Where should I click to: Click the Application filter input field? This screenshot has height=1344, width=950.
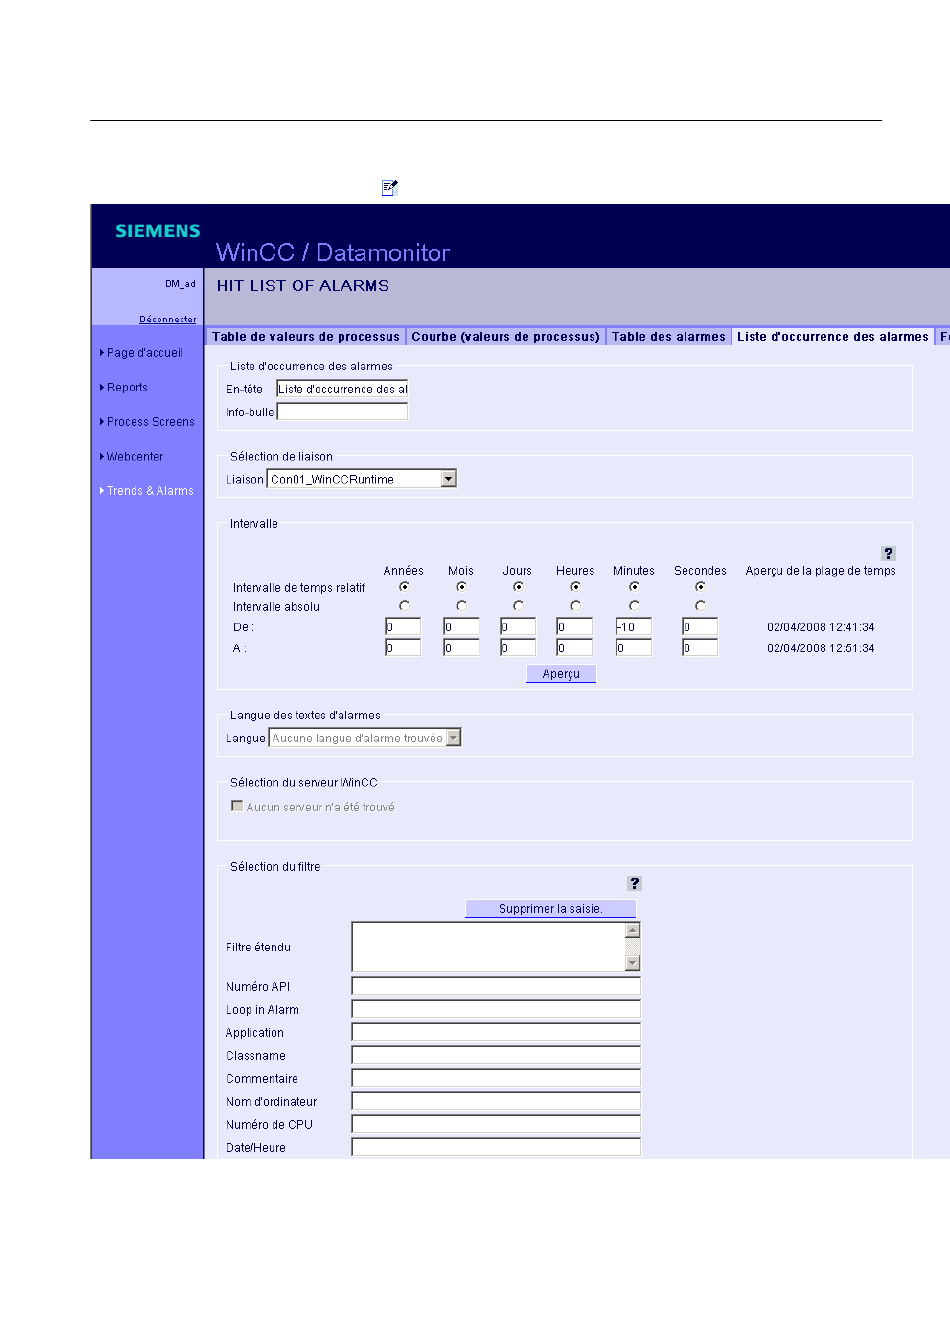click(496, 1032)
